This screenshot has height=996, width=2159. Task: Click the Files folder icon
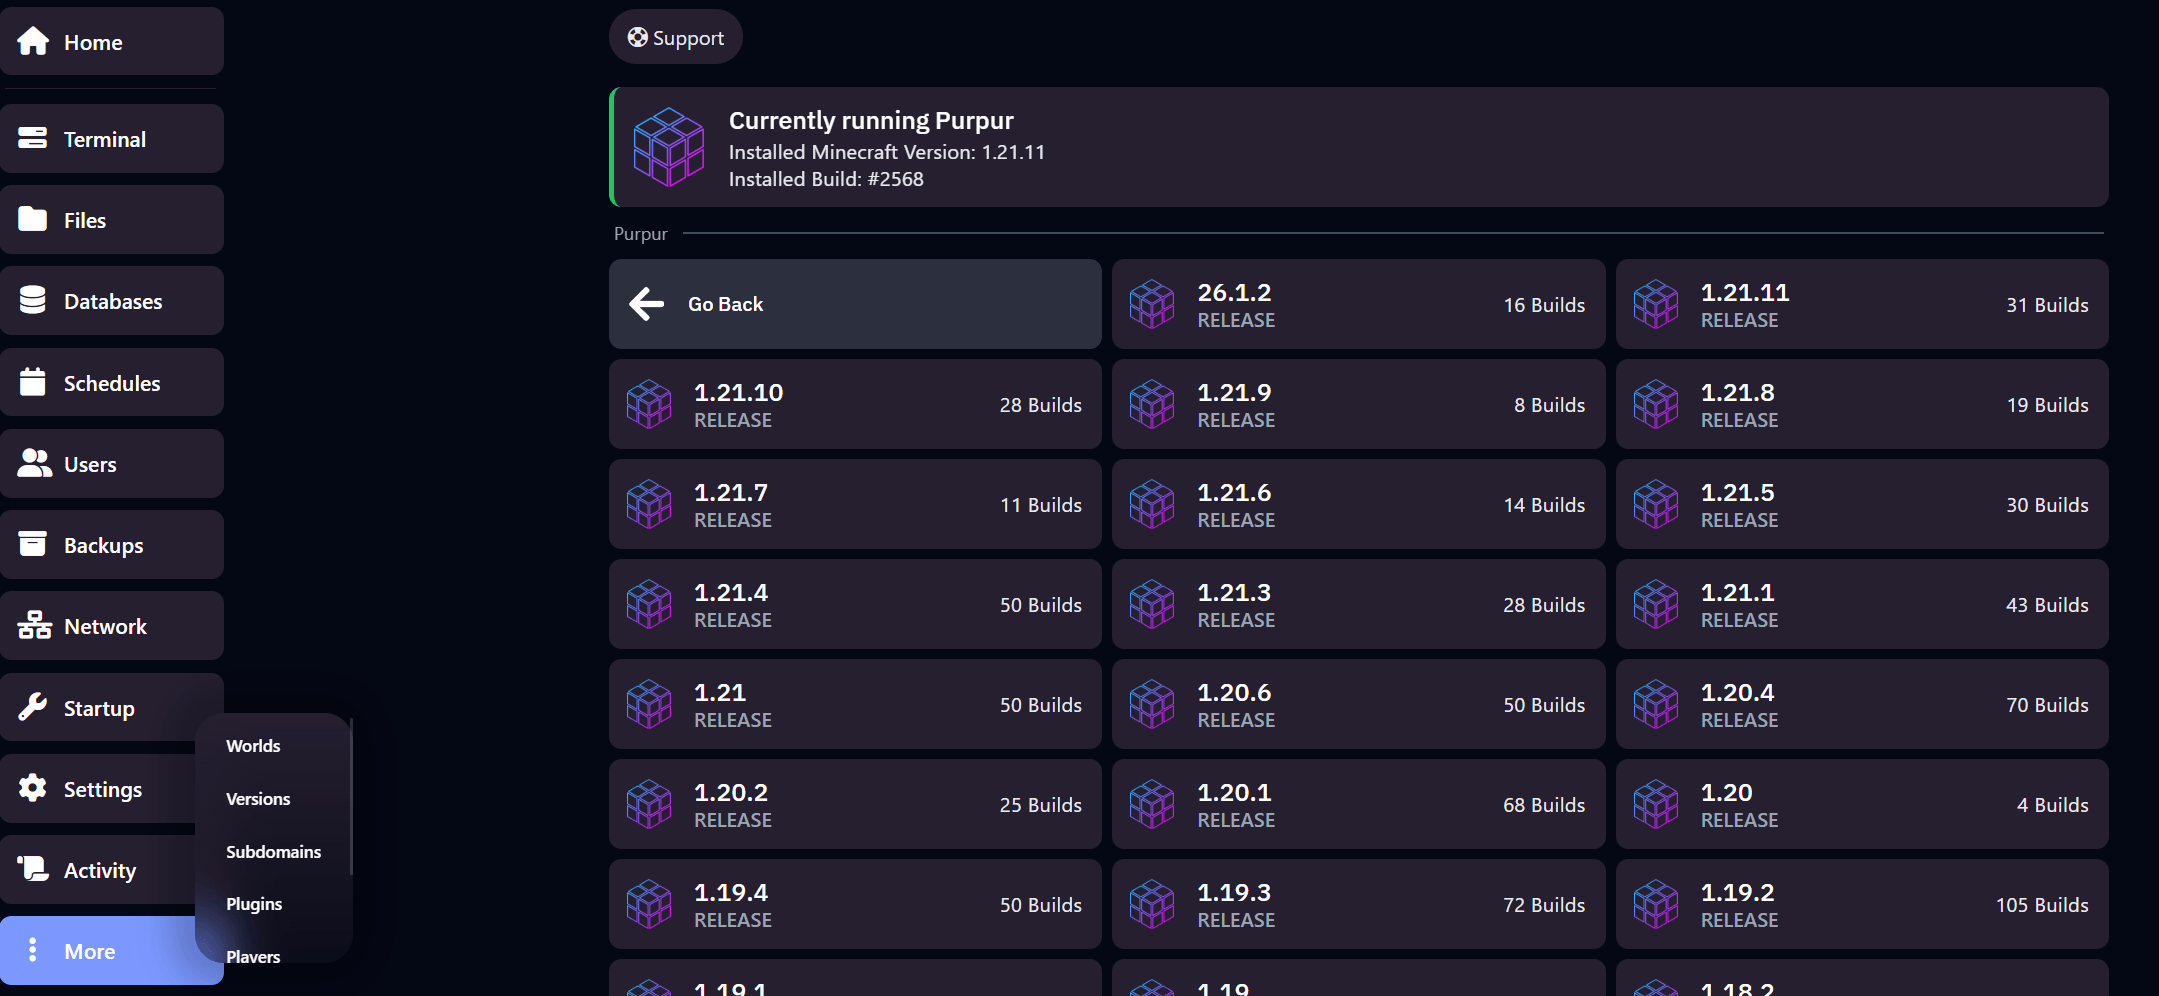33,219
